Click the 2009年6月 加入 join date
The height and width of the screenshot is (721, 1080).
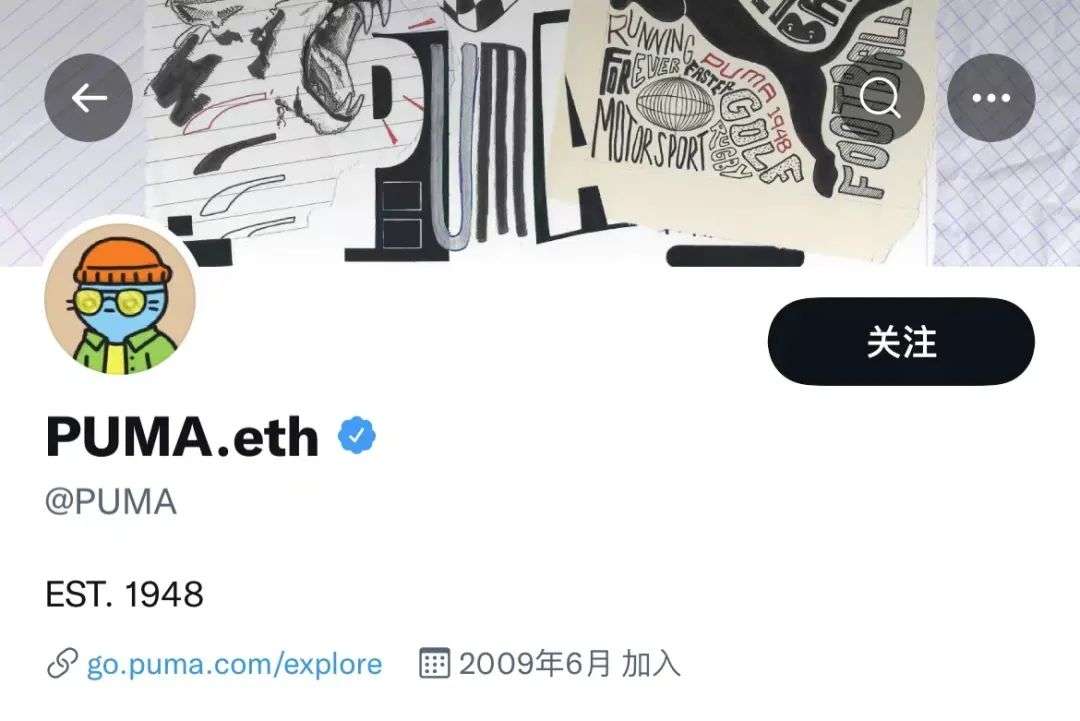(570, 664)
